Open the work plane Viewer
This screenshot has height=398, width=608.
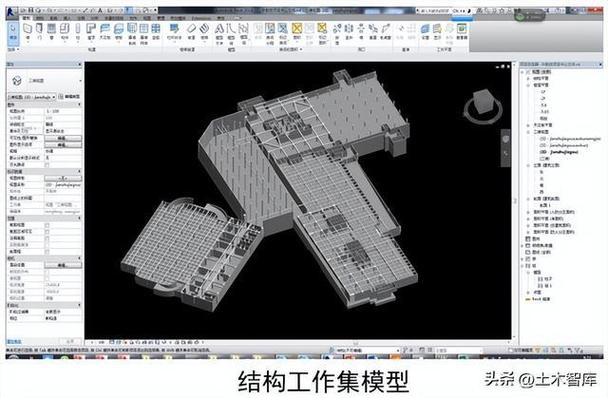[x=461, y=31]
